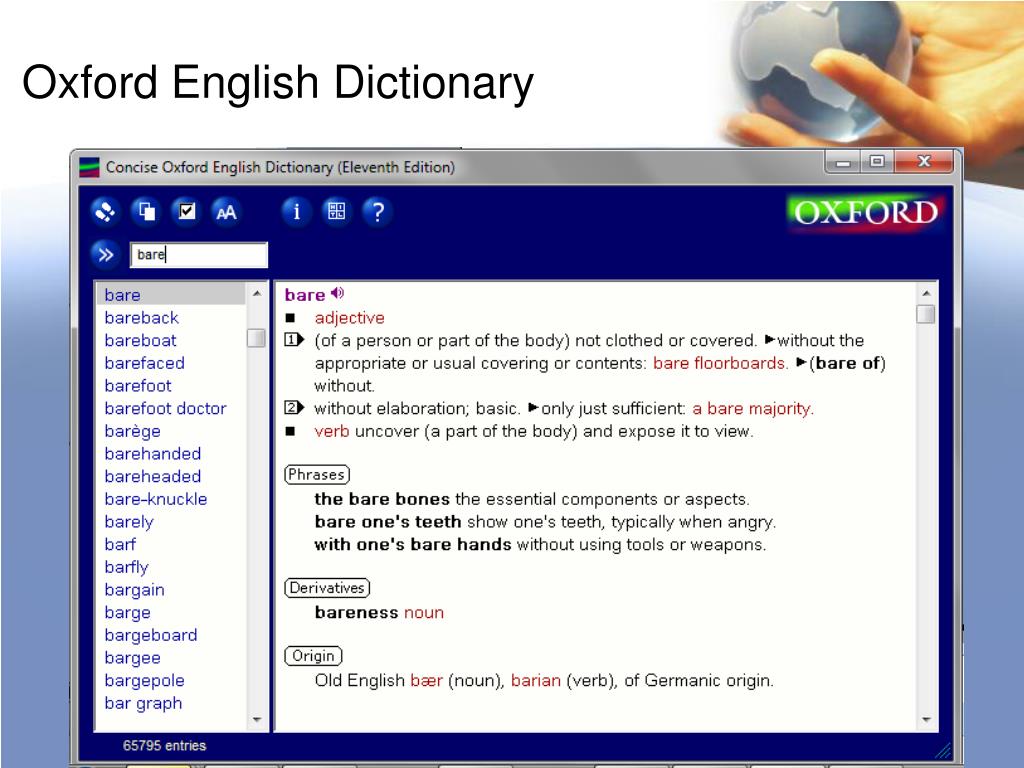
Task: Click the copy entry icon
Action: click(146, 212)
